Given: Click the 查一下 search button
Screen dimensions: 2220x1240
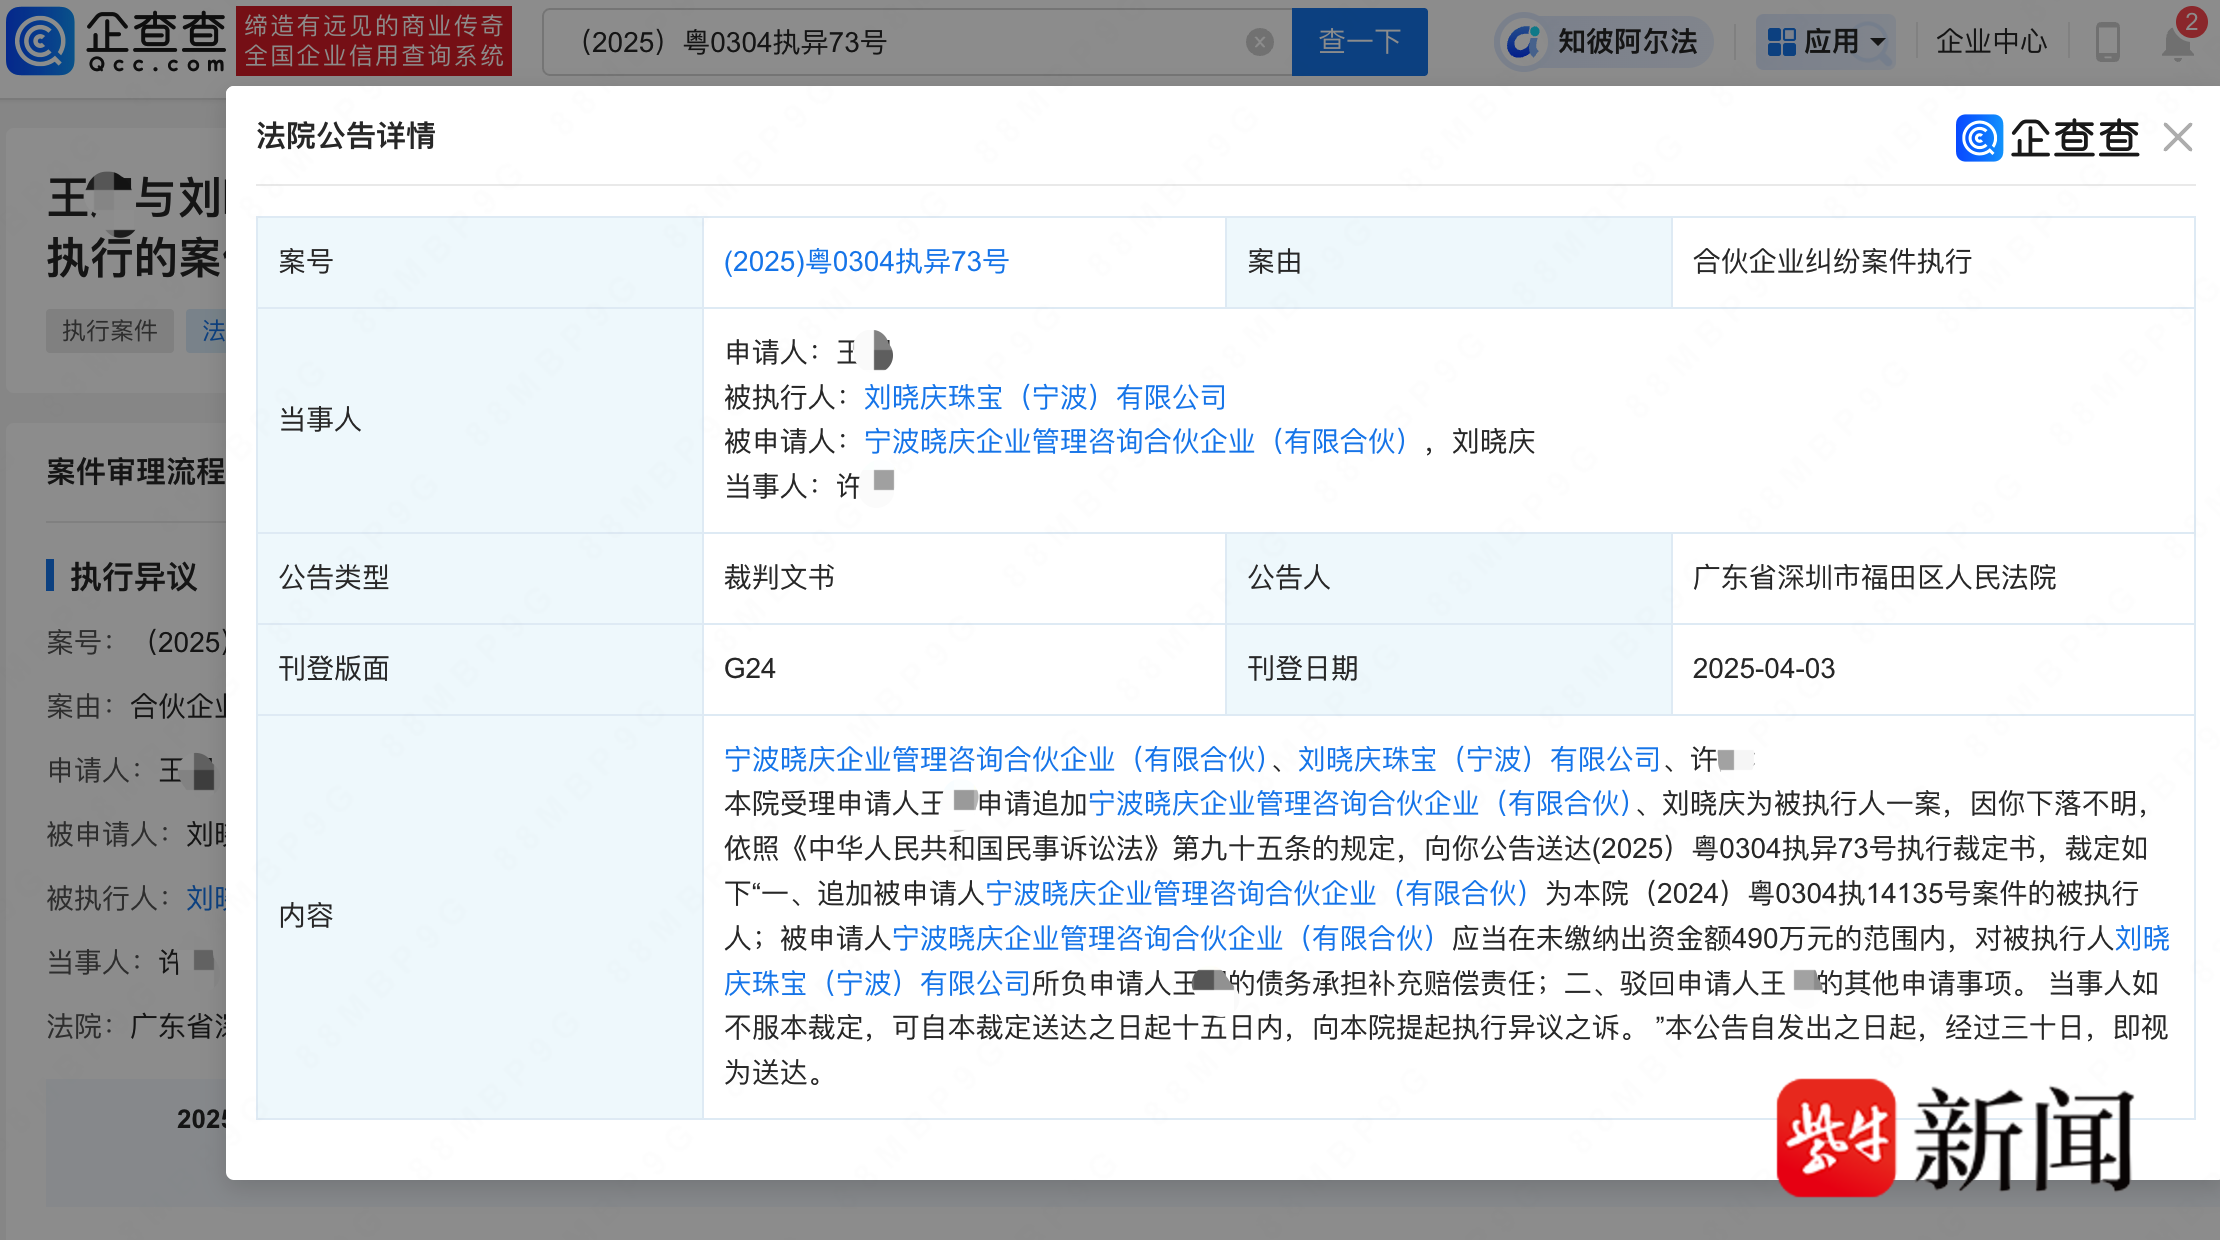Looking at the screenshot, I should (x=1359, y=42).
